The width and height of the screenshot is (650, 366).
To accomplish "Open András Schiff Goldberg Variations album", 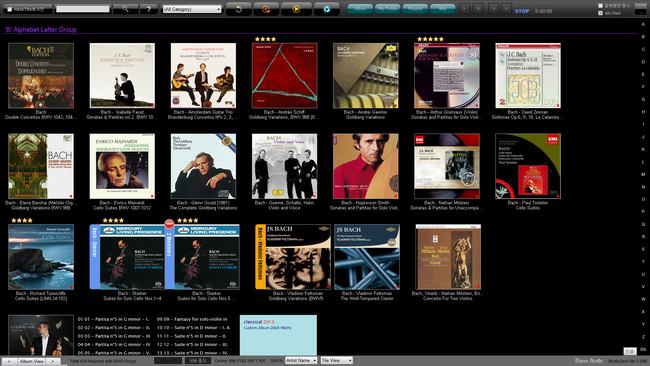I will [x=284, y=75].
